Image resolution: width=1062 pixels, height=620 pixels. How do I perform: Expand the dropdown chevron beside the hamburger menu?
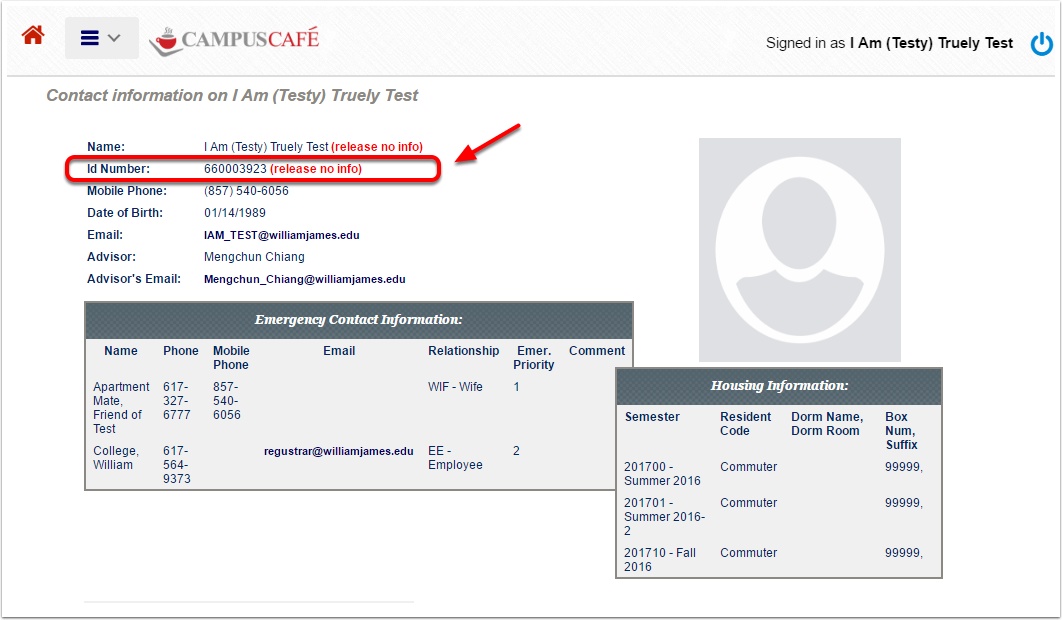(x=113, y=36)
